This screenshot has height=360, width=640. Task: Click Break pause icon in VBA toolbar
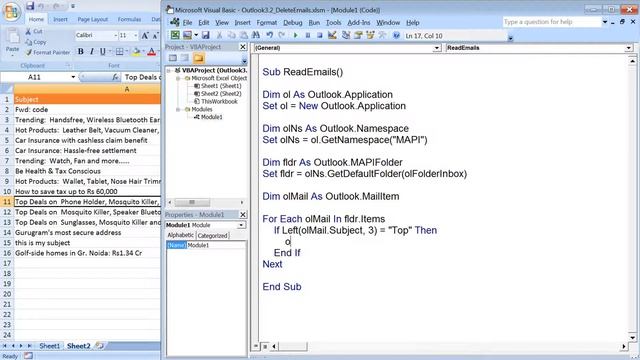click(308, 36)
